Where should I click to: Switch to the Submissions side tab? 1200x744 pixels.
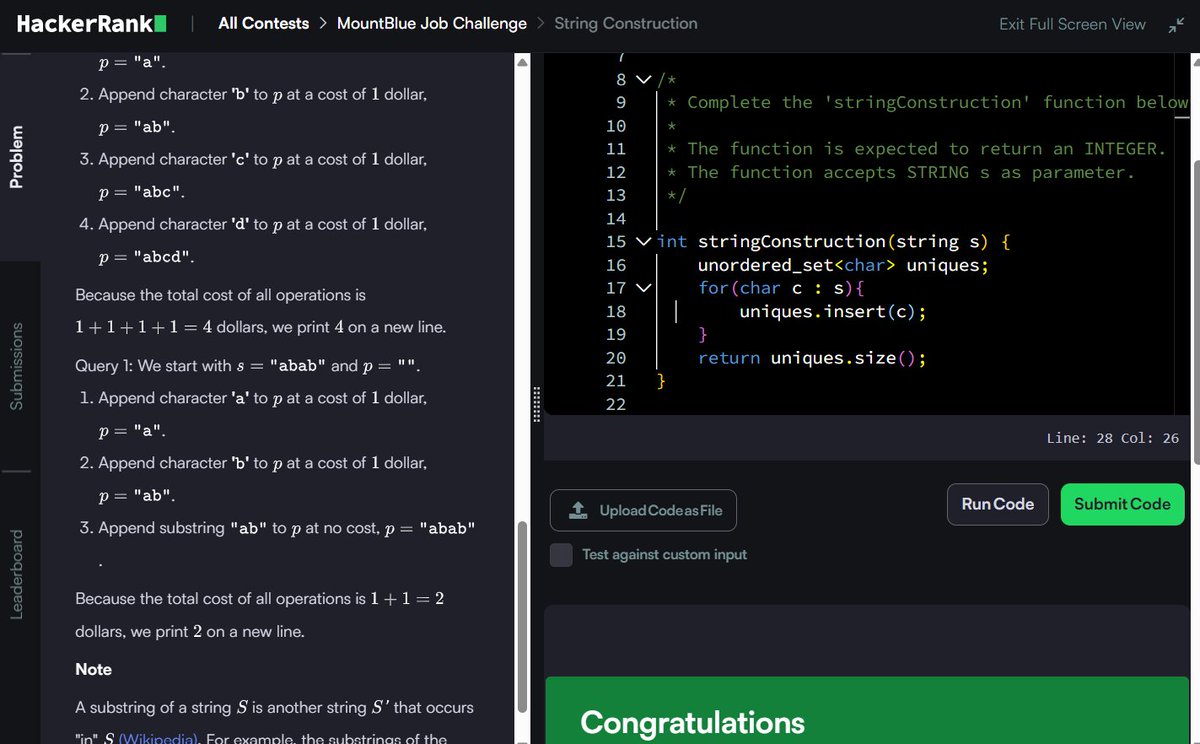coord(17,366)
